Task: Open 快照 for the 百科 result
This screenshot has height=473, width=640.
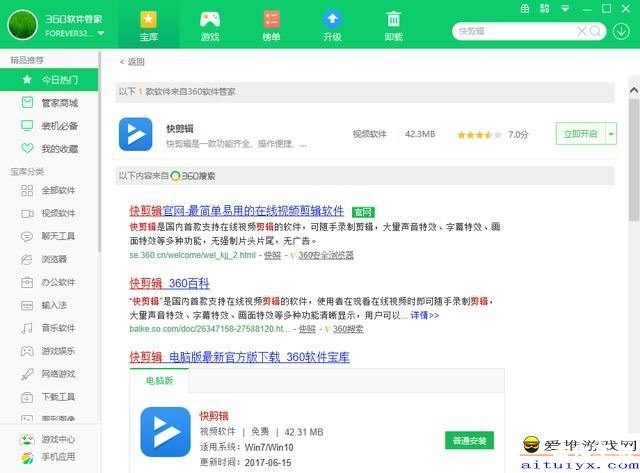Action: (307, 329)
